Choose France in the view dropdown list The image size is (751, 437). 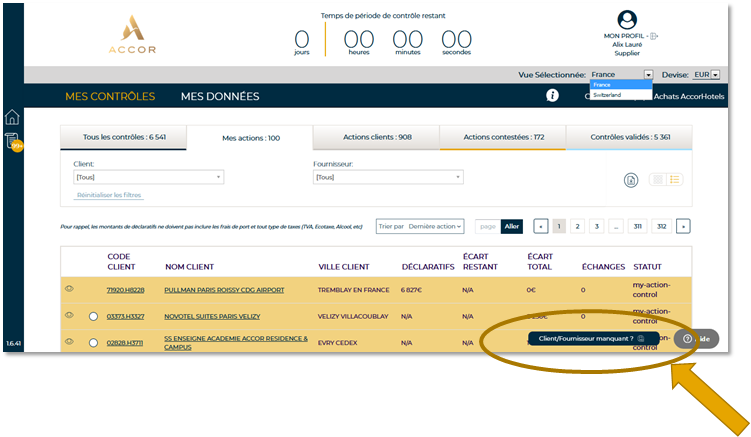[621, 85]
